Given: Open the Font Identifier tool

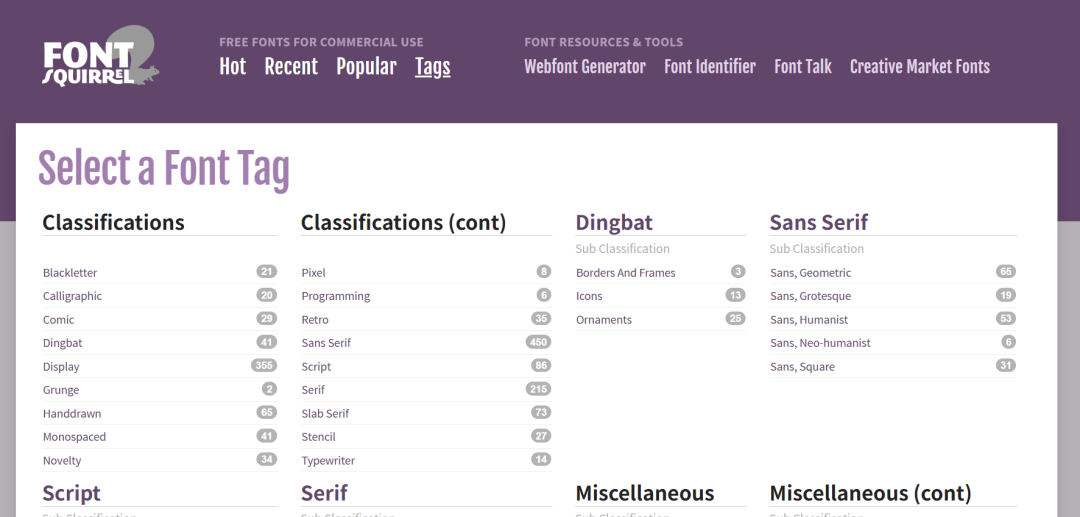Looking at the screenshot, I should [x=709, y=67].
